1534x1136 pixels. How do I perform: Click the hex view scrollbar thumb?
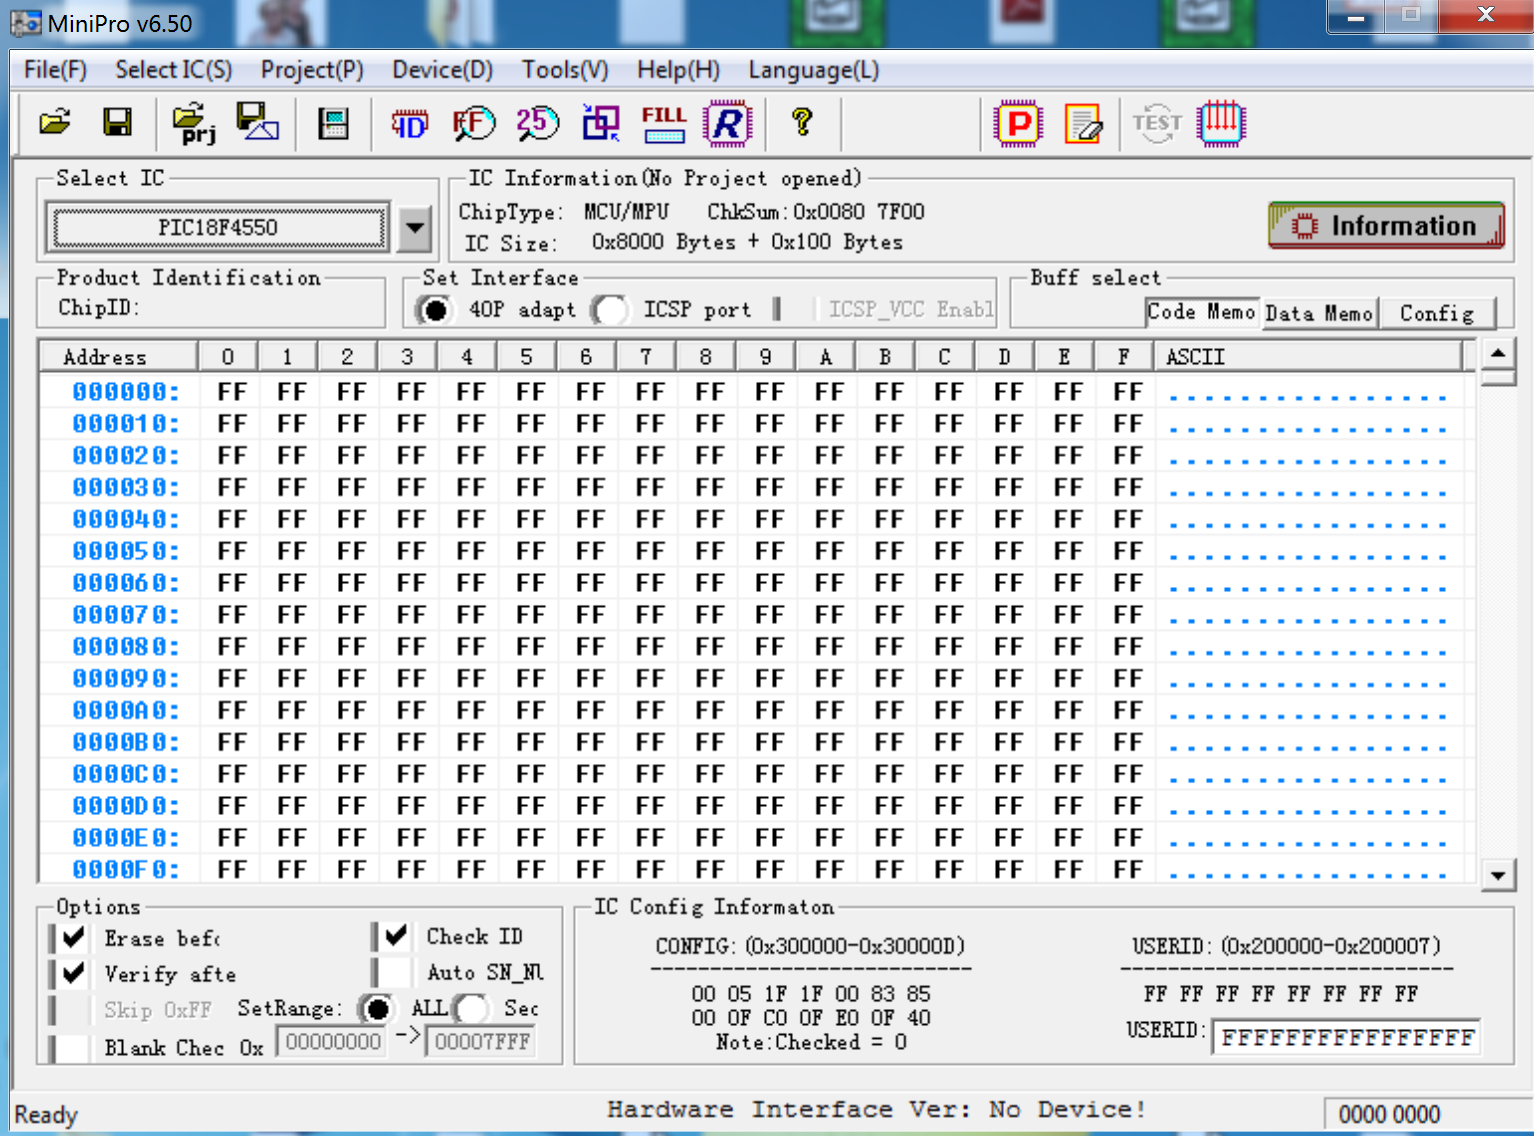(x=1497, y=377)
